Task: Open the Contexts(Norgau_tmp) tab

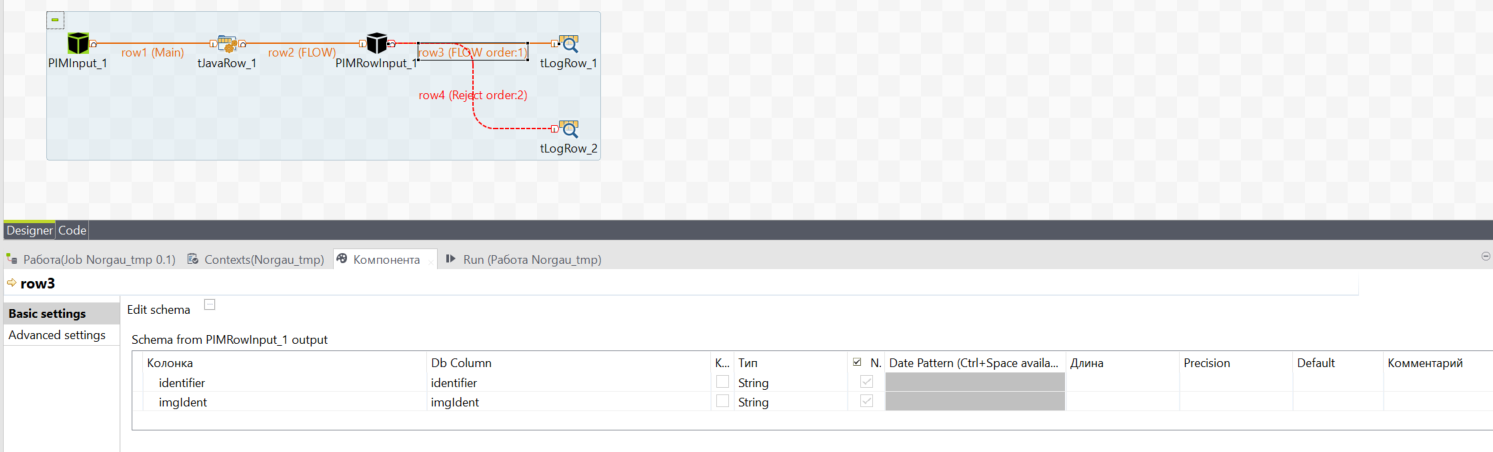Action: click(x=256, y=259)
